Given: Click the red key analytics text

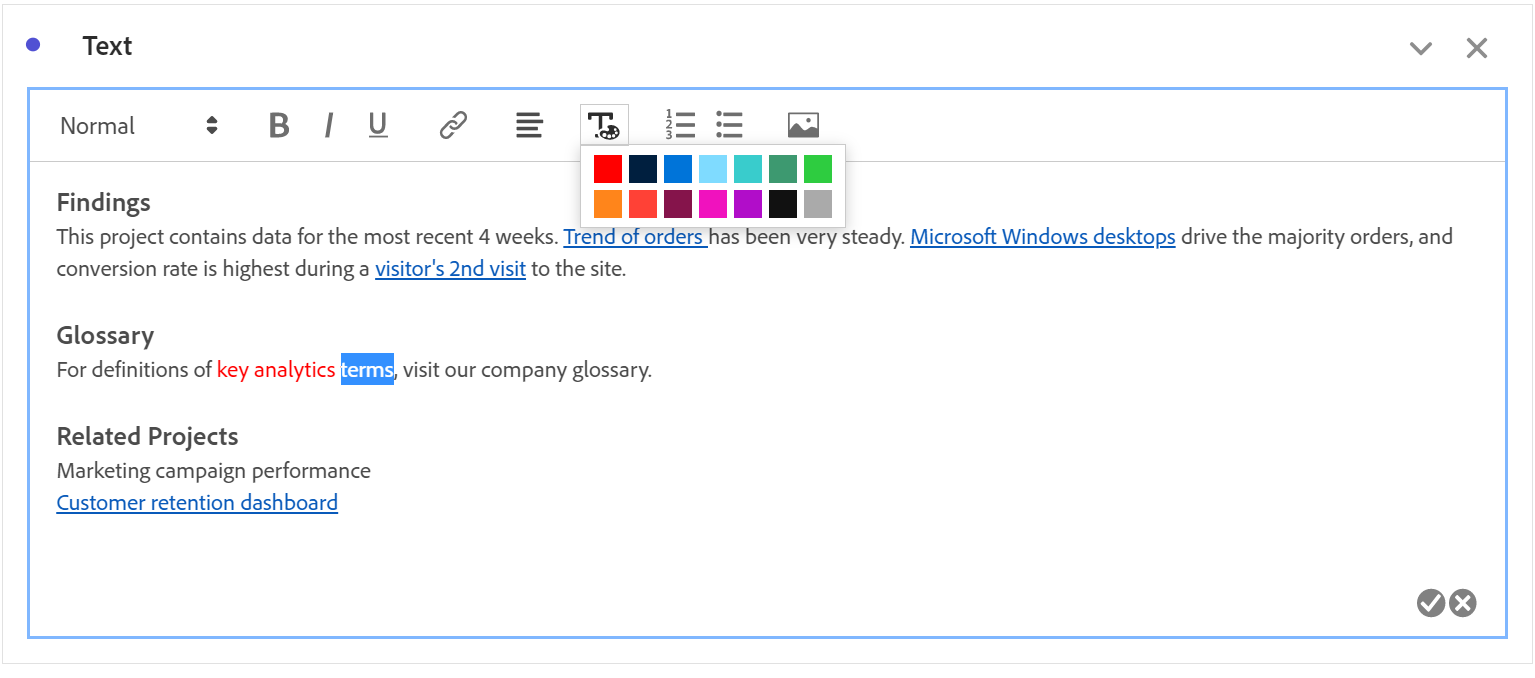Looking at the screenshot, I should click(x=276, y=370).
